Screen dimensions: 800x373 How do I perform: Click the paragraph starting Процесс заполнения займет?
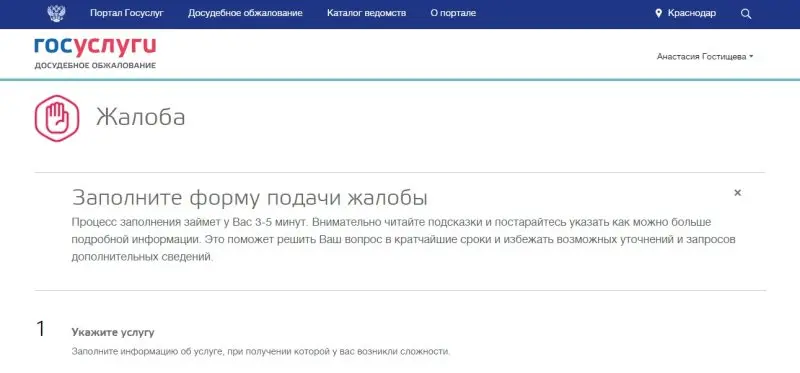(403, 240)
